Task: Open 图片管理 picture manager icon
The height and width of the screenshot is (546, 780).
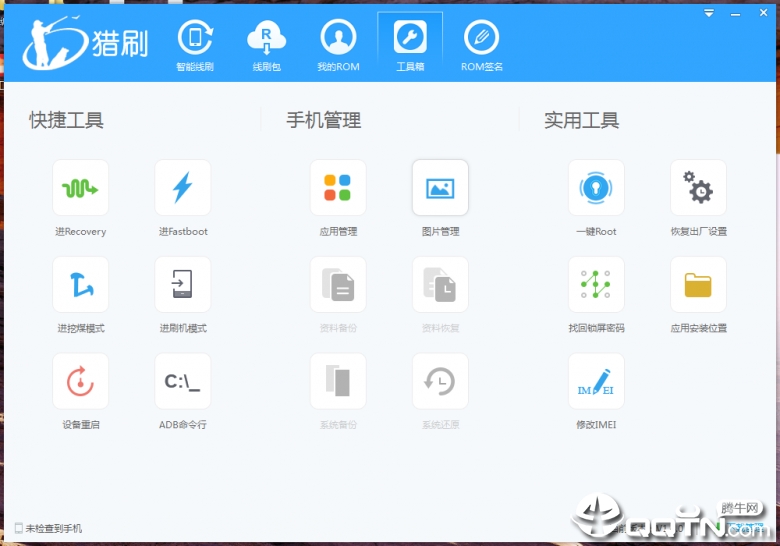Action: [x=440, y=188]
